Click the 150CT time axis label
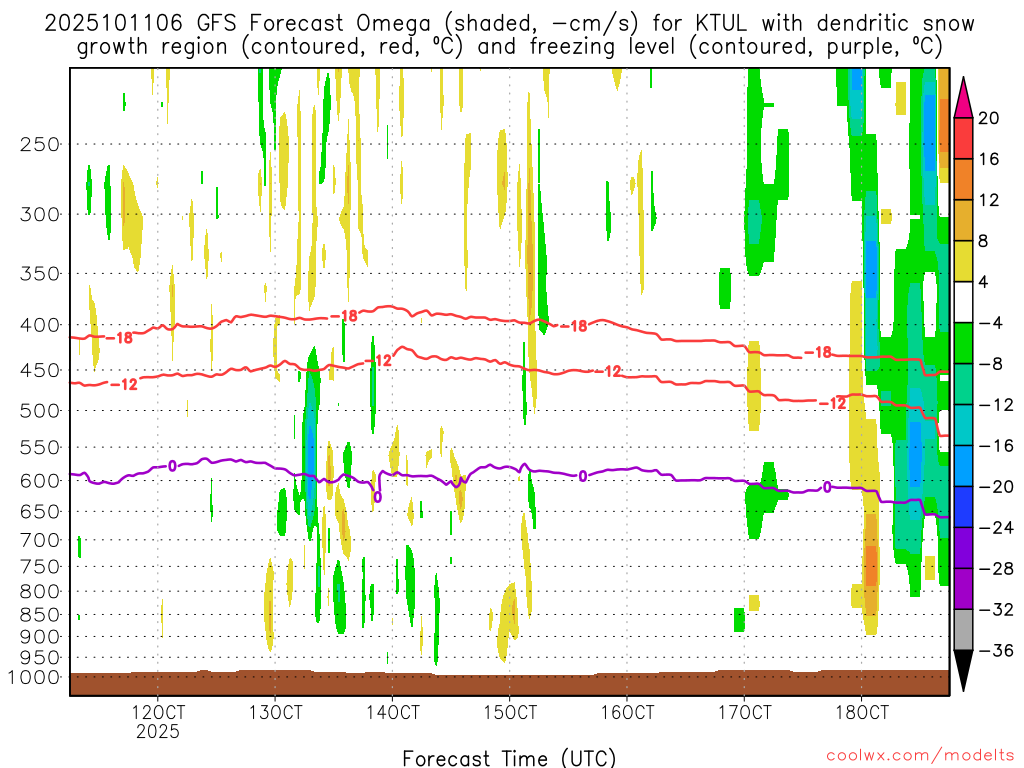Viewport: 1024px width, 768px height. coord(510,712)
